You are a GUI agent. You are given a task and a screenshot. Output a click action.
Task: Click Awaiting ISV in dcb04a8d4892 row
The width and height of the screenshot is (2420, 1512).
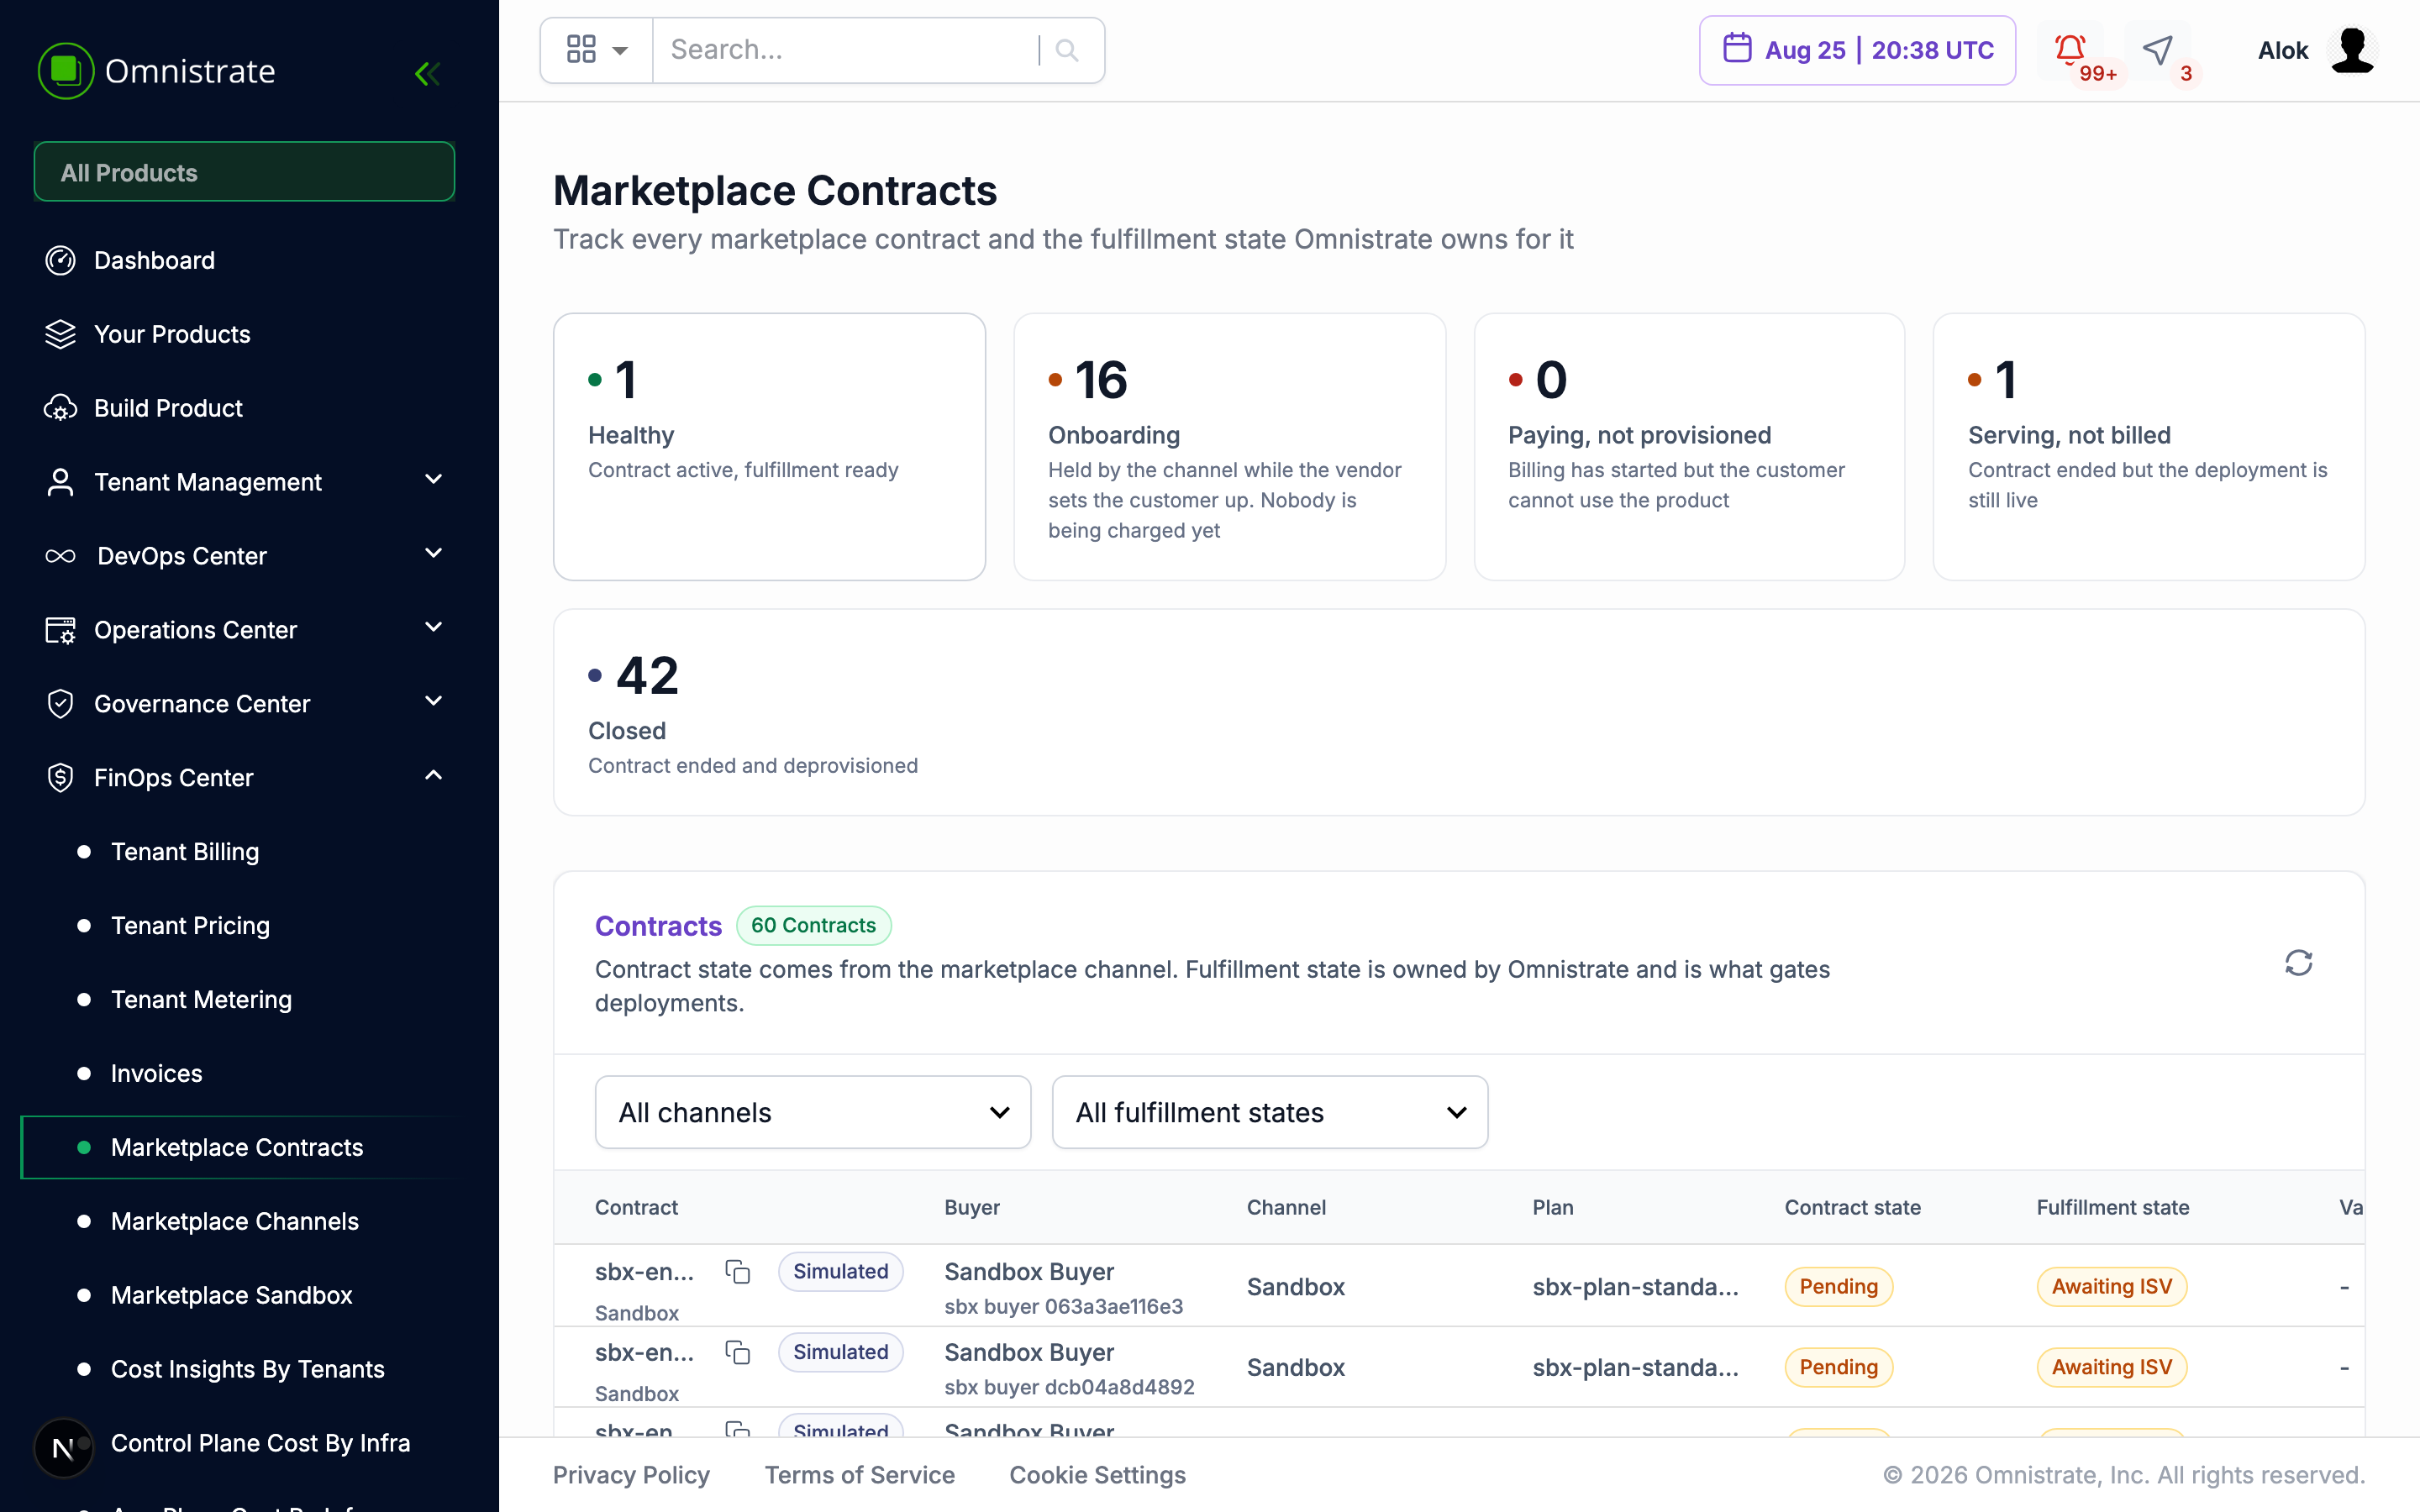pos(2112,1367)
